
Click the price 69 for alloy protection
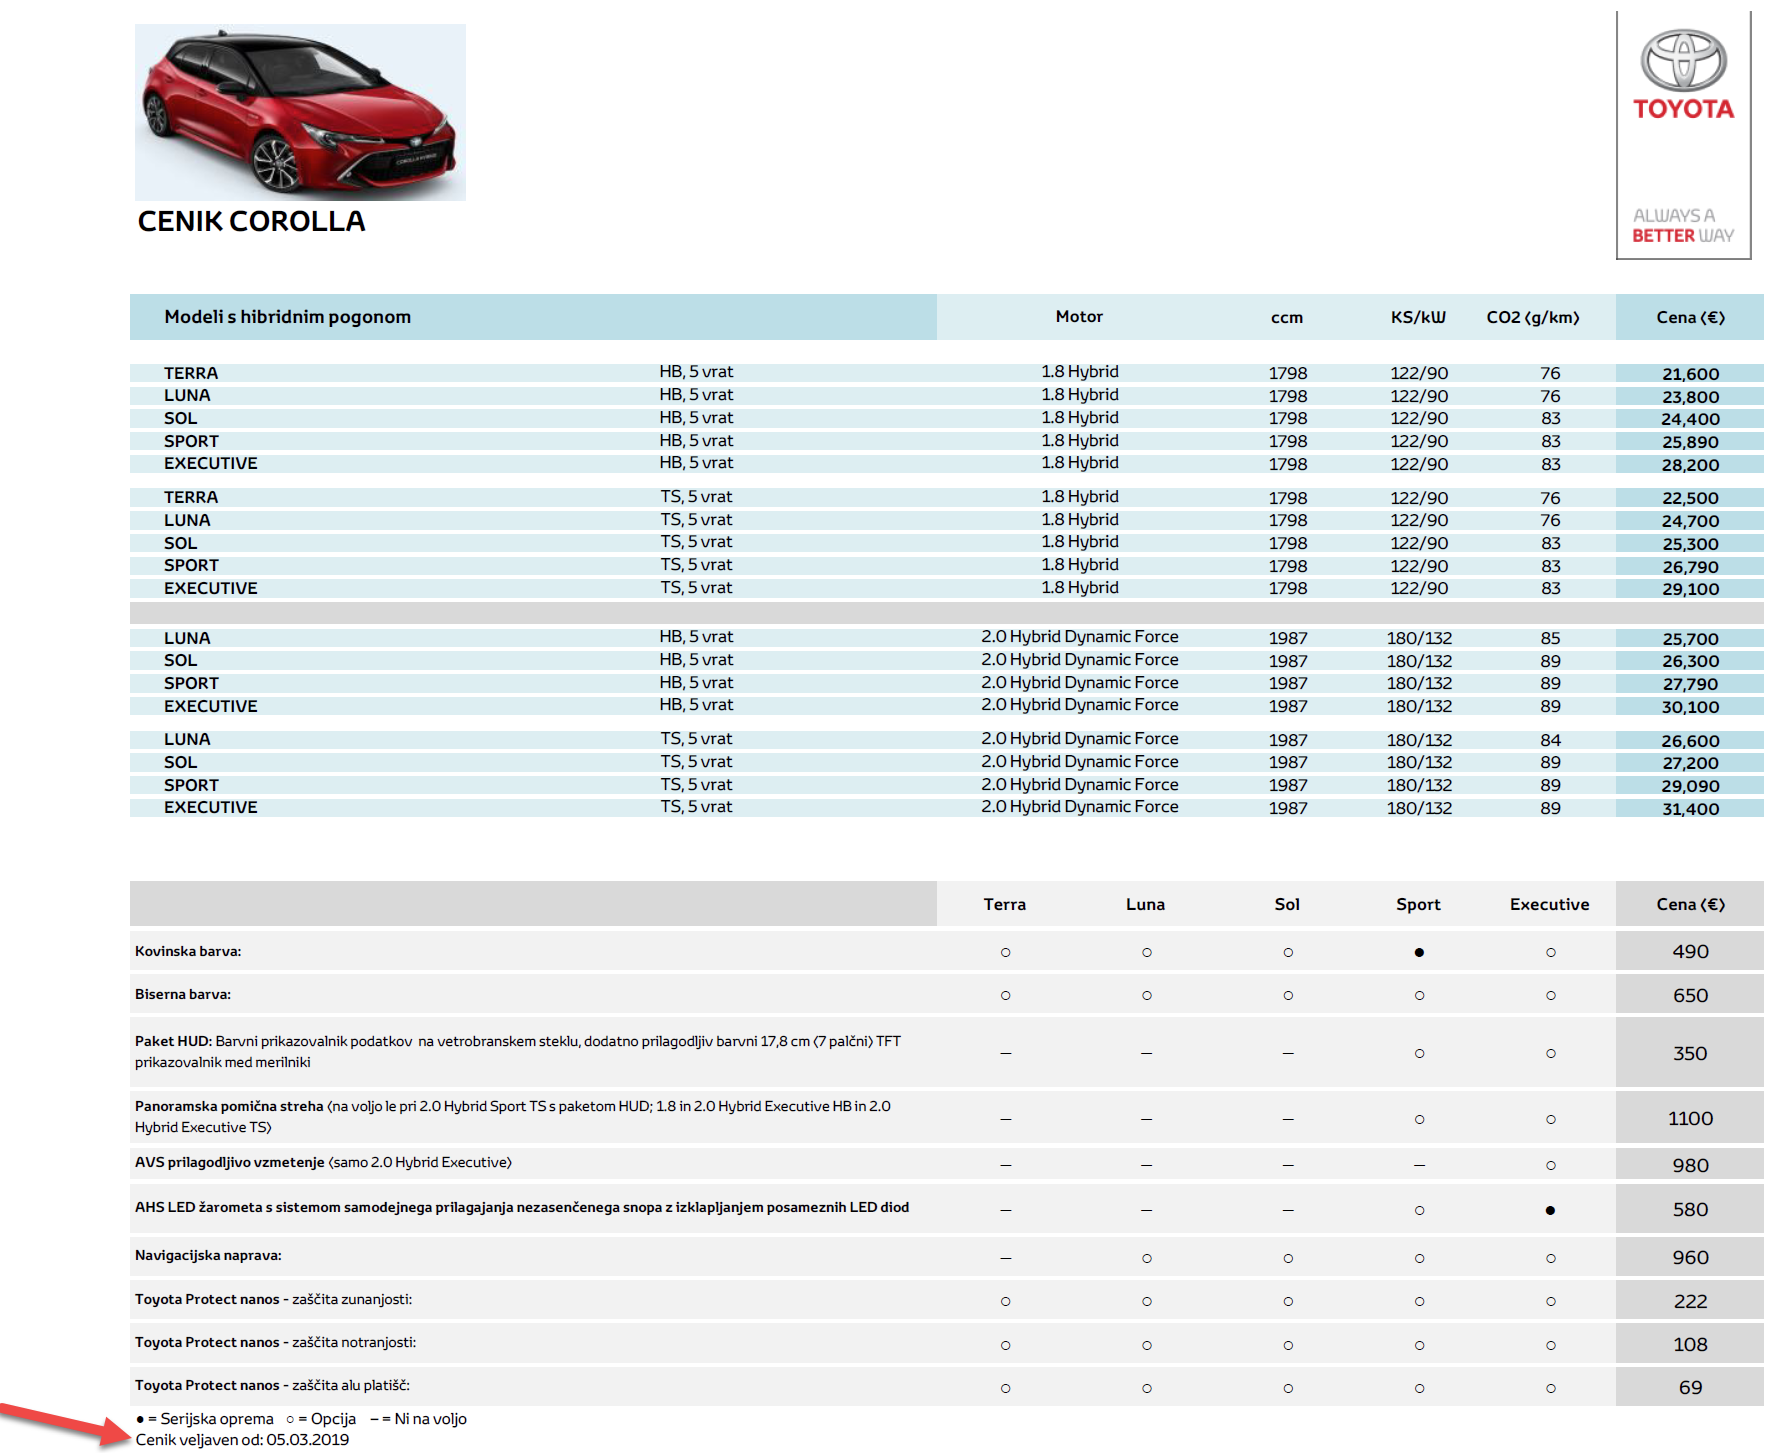point(1690,1387)
